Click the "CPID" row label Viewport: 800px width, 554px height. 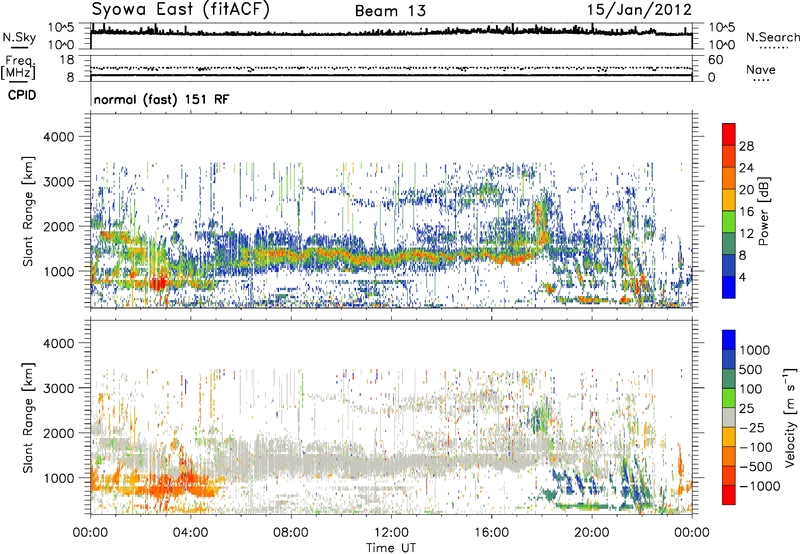pyautogui.click(x=22, y=95)
